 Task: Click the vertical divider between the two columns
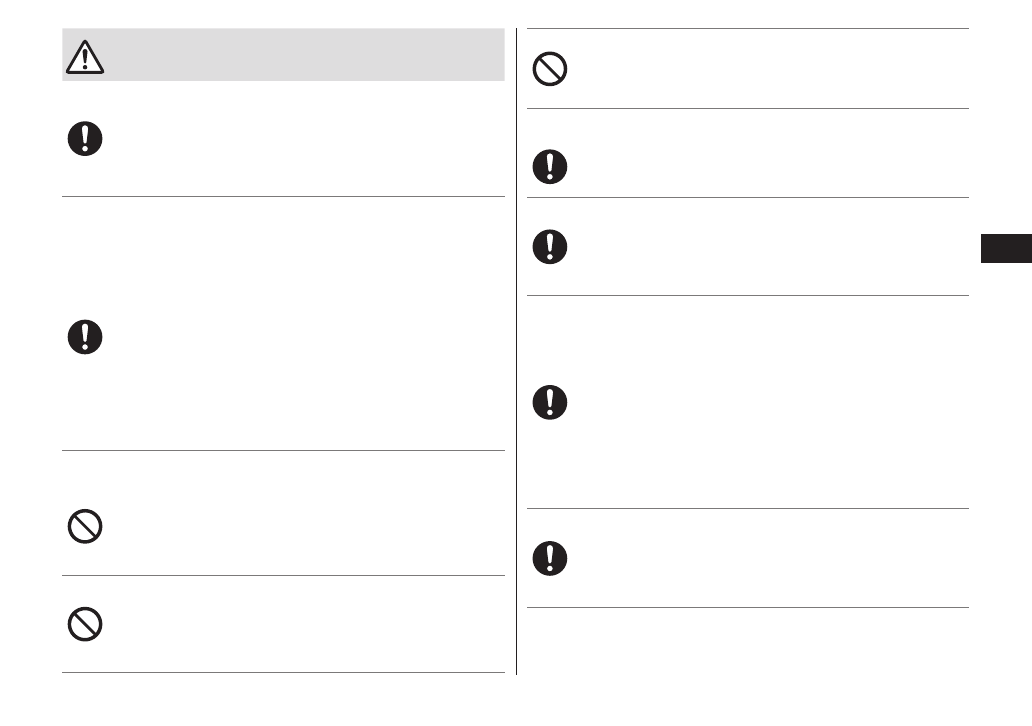tap(516, 350)
